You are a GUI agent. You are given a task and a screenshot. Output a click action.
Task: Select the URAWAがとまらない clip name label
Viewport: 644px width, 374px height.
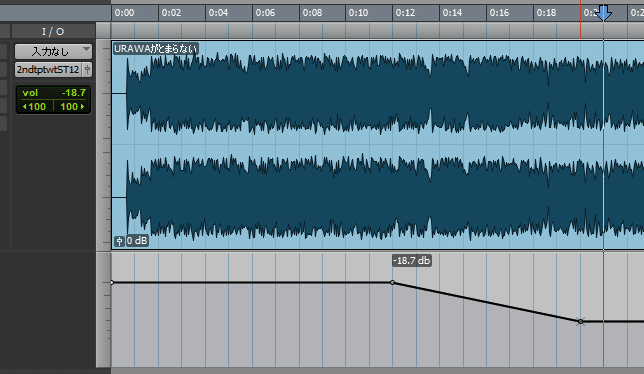click(156, 48)
